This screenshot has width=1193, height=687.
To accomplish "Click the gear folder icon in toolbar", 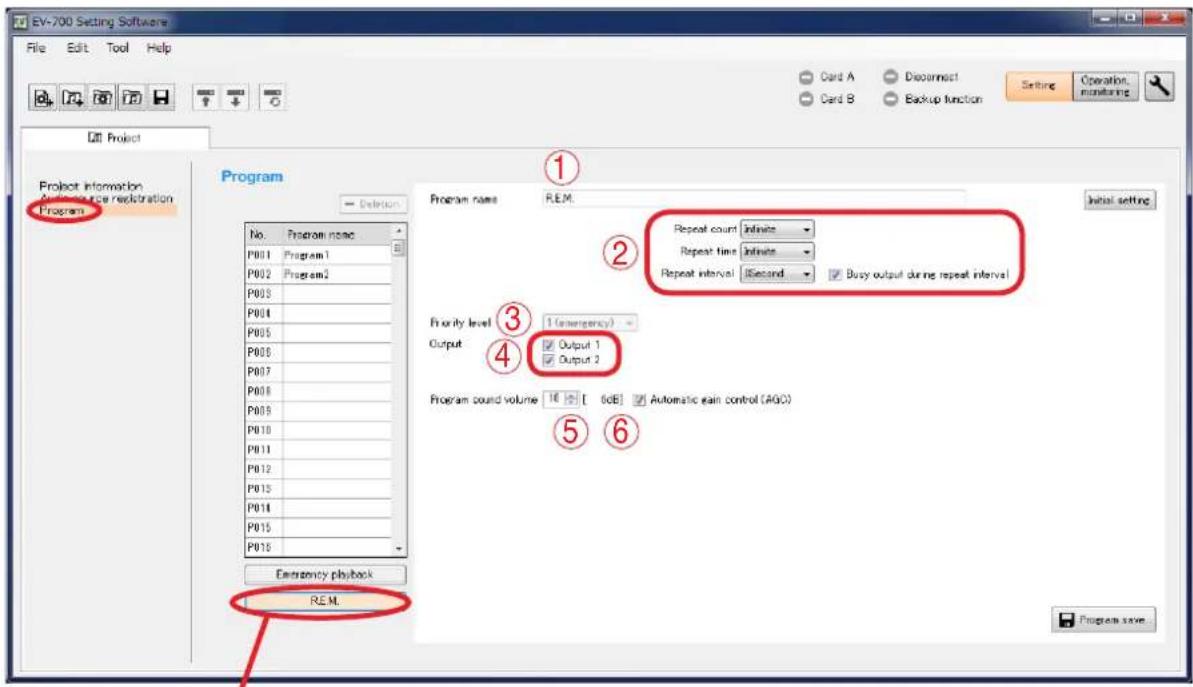I will (x=102, y=97).
